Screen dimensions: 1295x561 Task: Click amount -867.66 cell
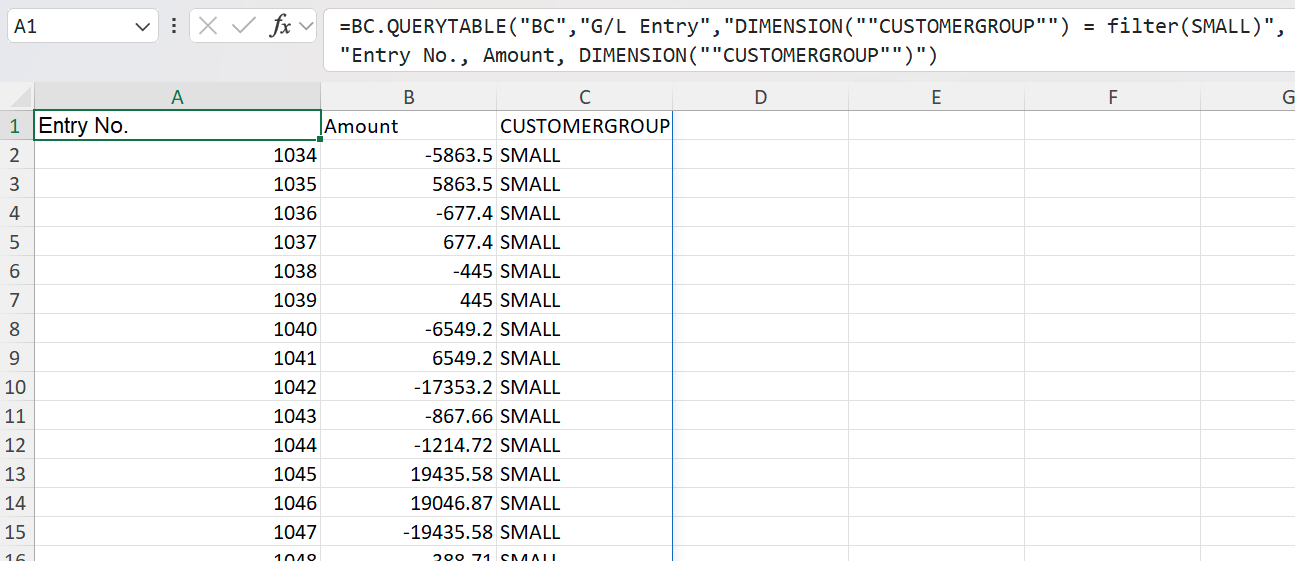[409, 416]
